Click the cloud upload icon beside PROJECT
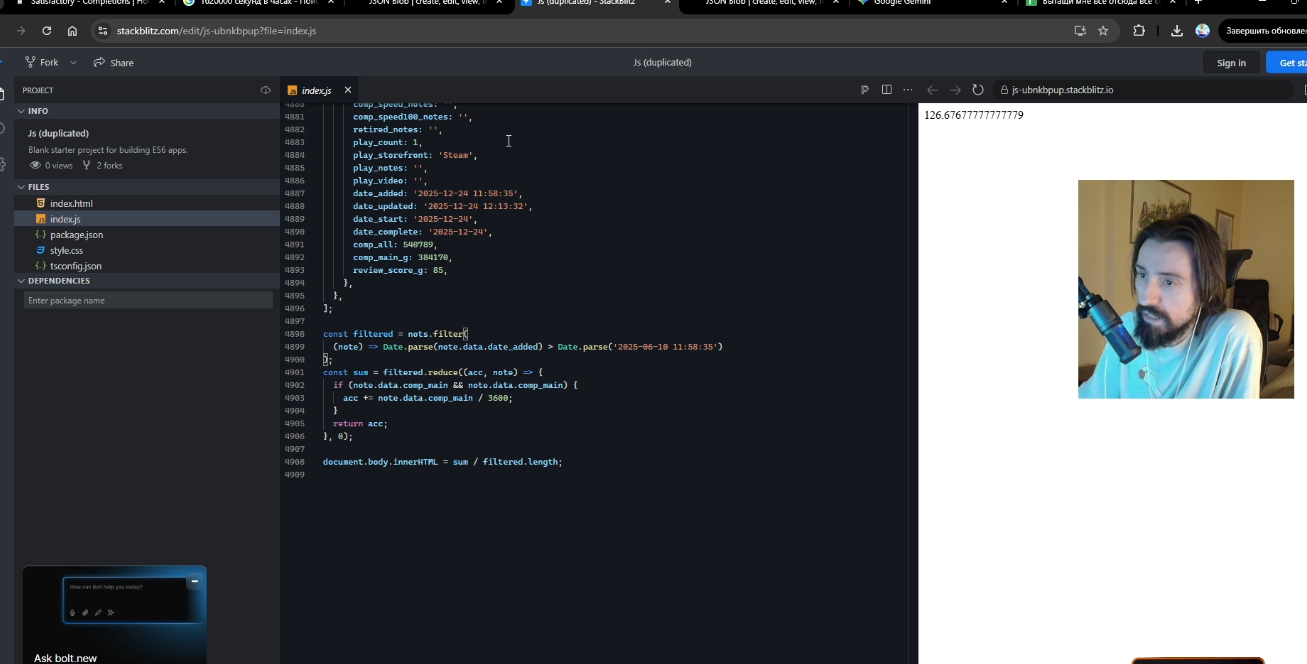The image size is (1307, 664). (x=265, y=90)
